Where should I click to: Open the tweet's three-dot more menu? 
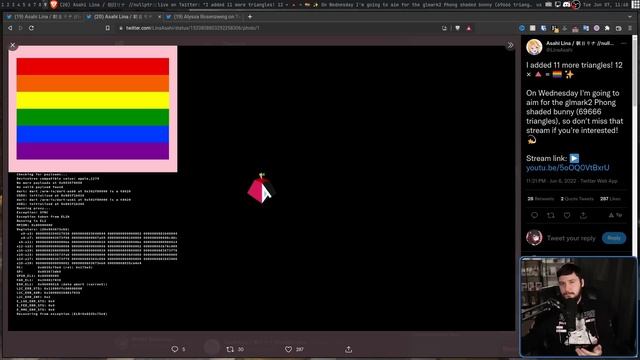click(623, 43)
